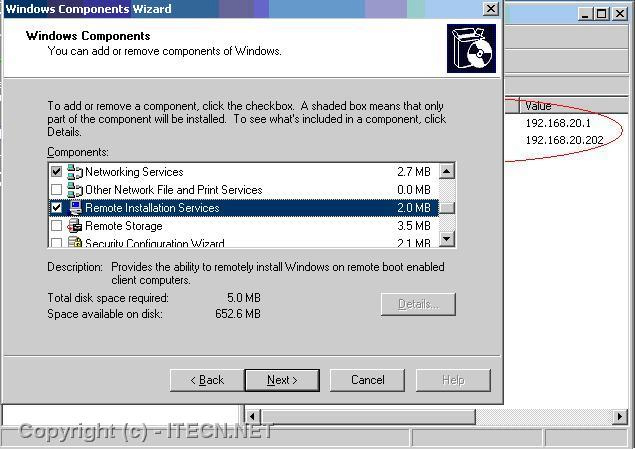Go back with the Back button
This screenshot has height=449, width=635.
point(205,380)
